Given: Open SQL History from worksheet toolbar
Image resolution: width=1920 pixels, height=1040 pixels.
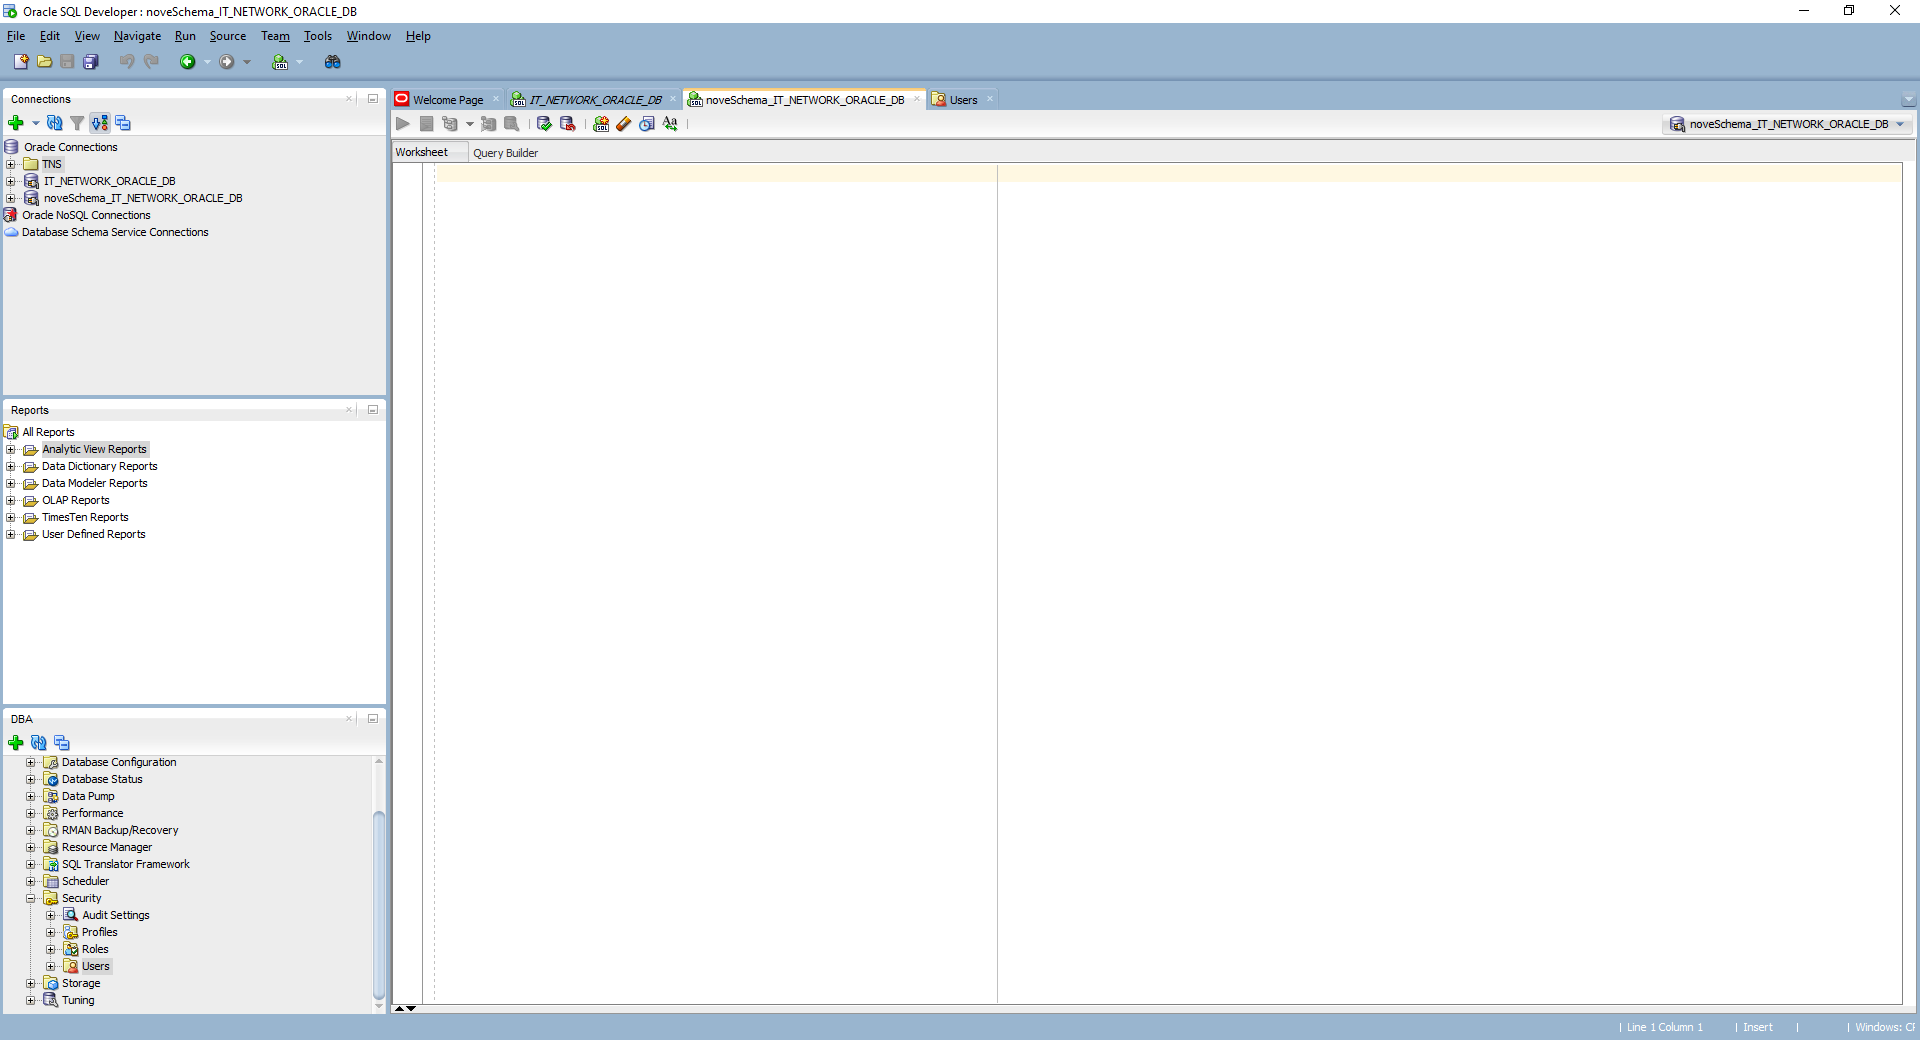Looking at the screenshot, I should pos(647,124).
